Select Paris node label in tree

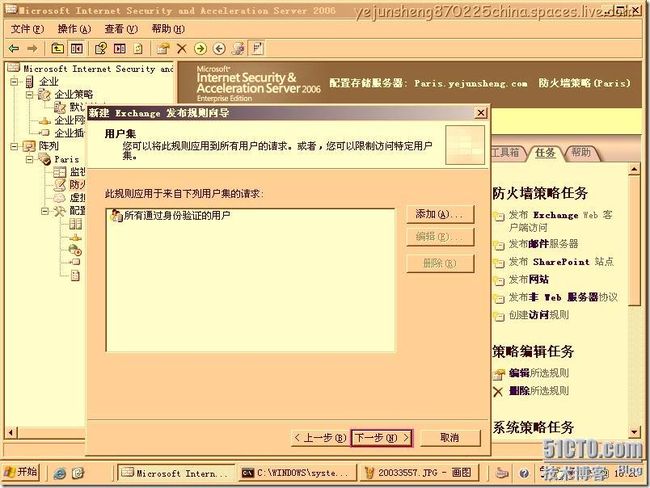pyautogui.click(x=66, y=159)
